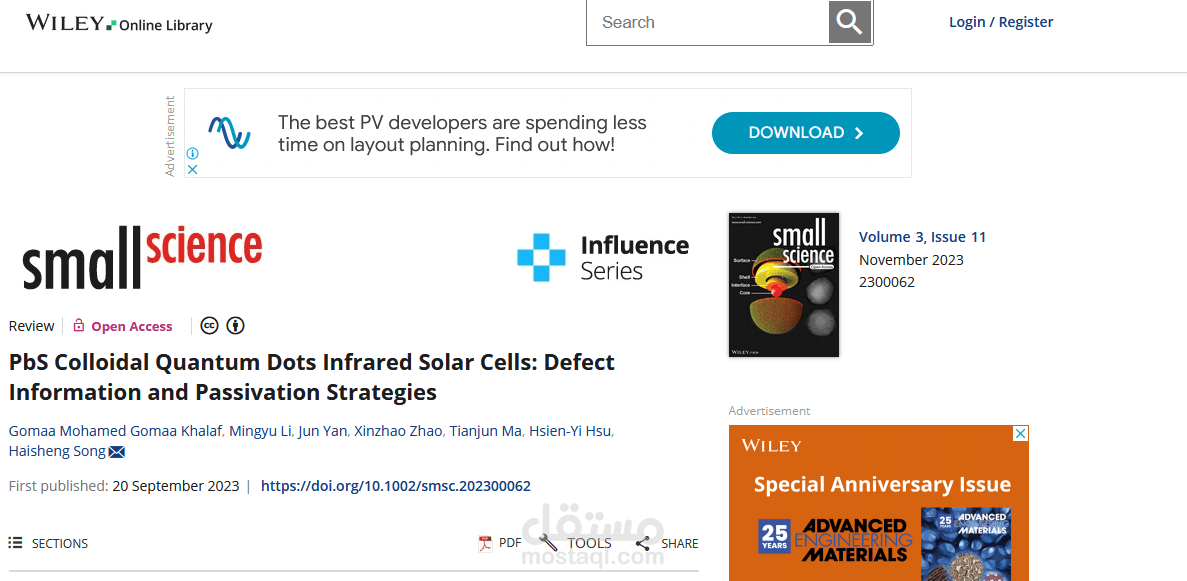Click Register in the header

tap(1025, 21)
